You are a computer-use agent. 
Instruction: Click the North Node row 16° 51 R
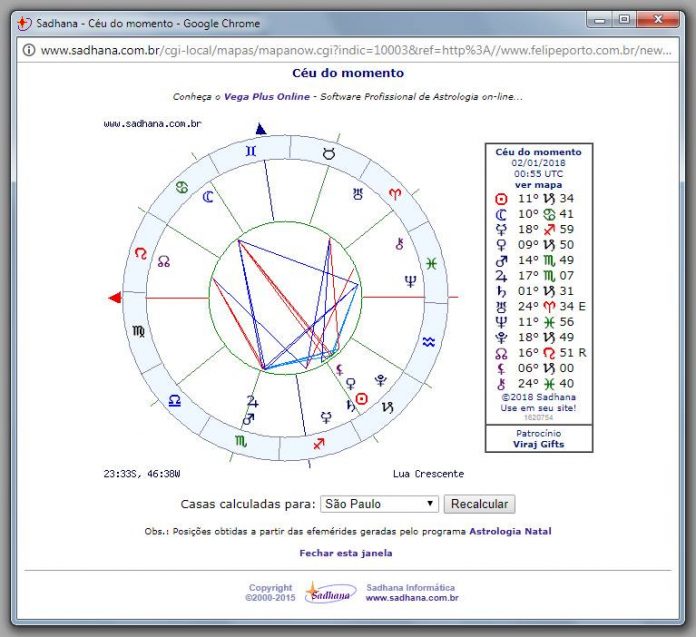tap(539, 353)
